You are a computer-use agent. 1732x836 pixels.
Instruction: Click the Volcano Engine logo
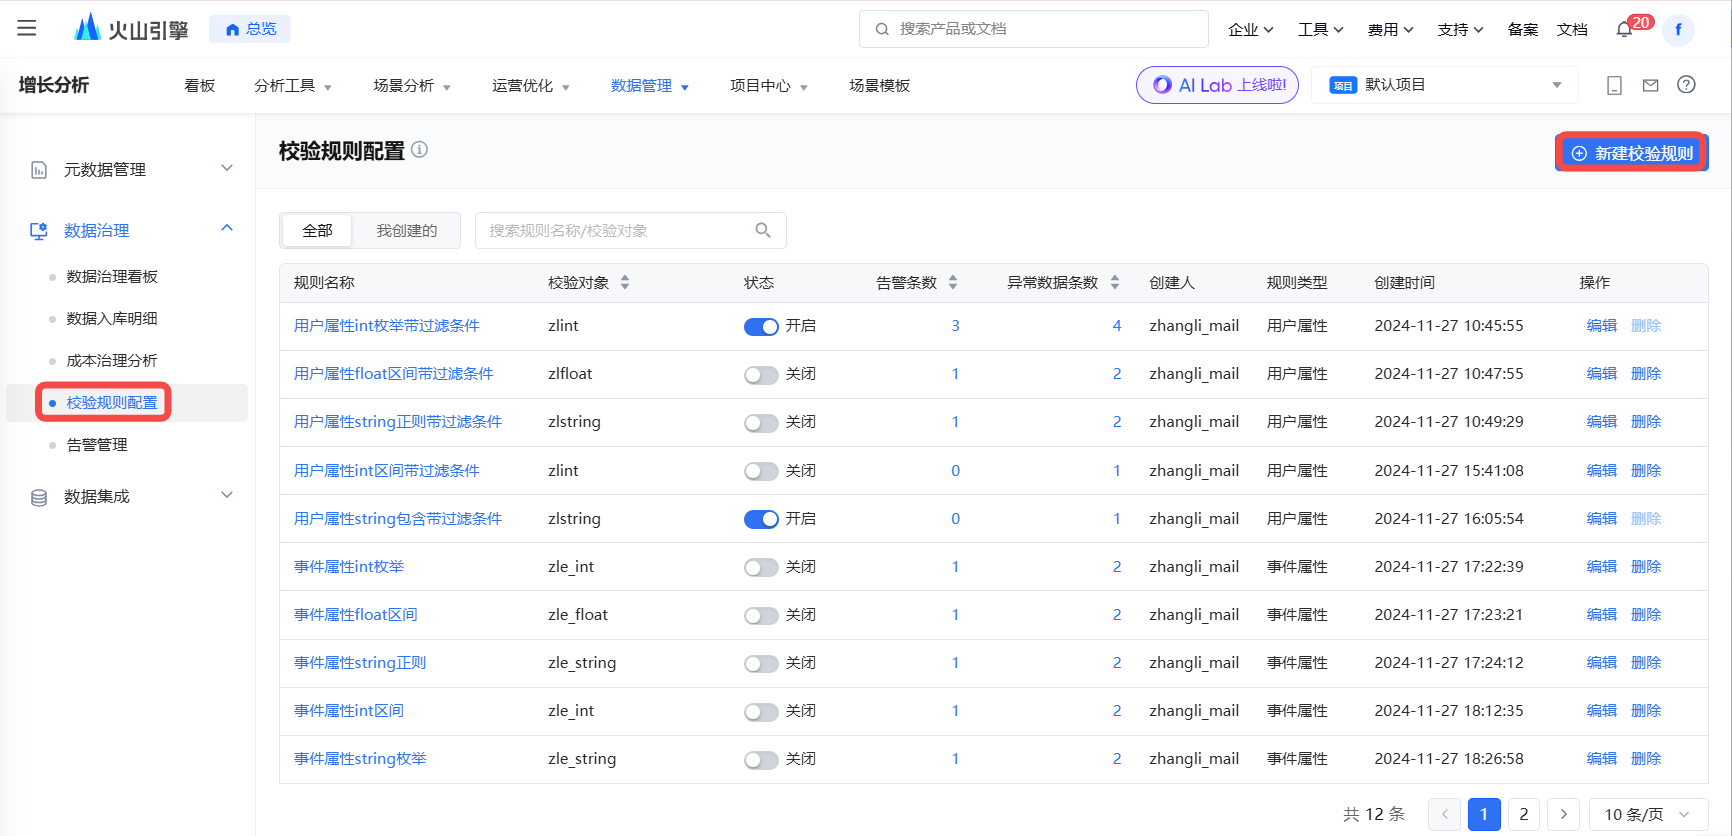pos(131,28)
